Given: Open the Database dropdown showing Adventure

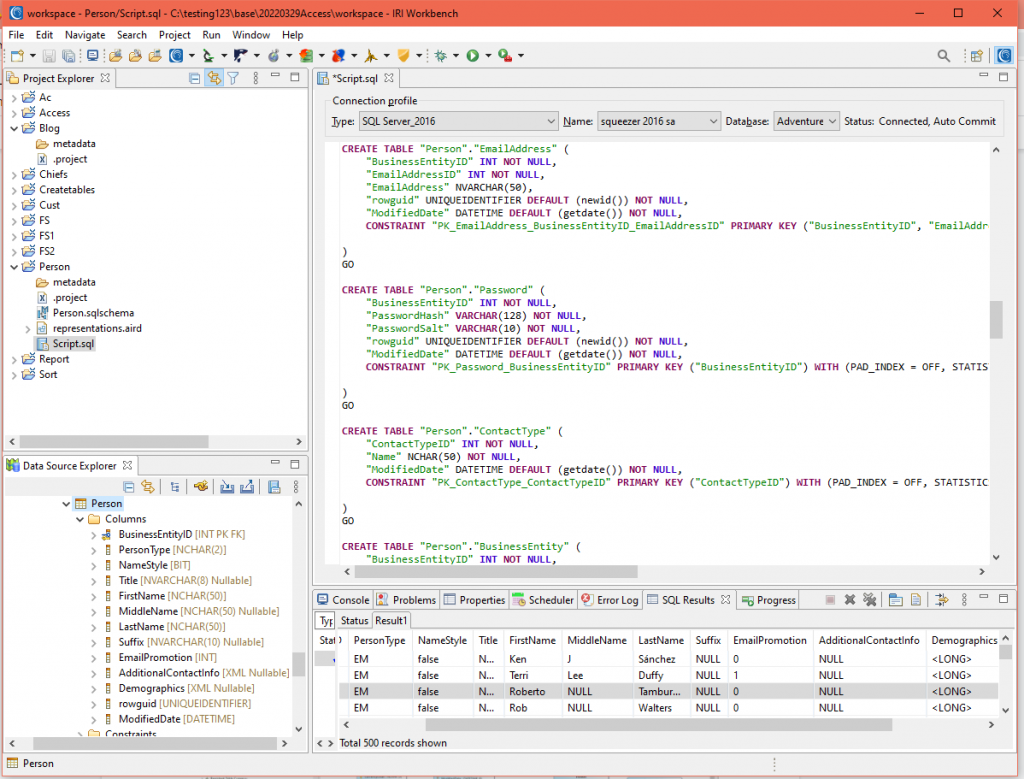Looking at the screenshot, I should (806, 120).
